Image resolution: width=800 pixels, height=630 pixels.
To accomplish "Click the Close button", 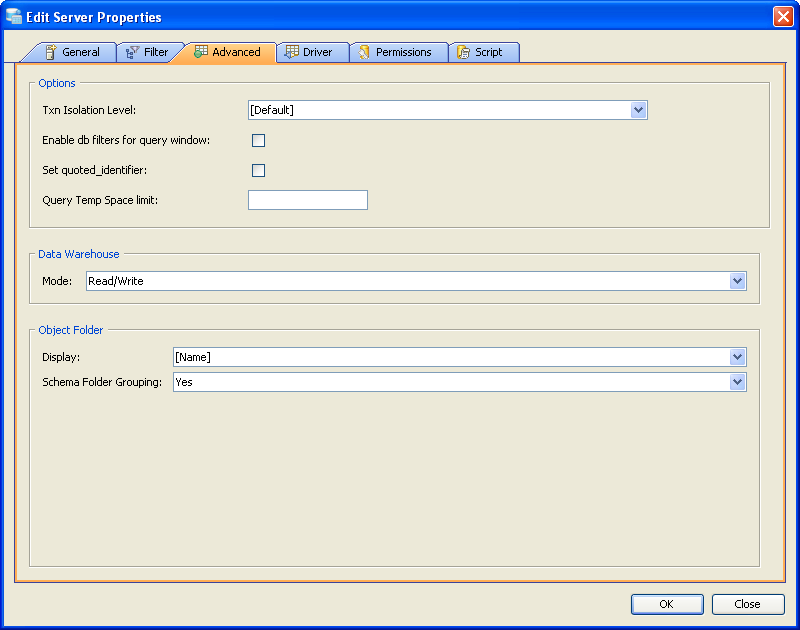I will (x=748, y=604).
